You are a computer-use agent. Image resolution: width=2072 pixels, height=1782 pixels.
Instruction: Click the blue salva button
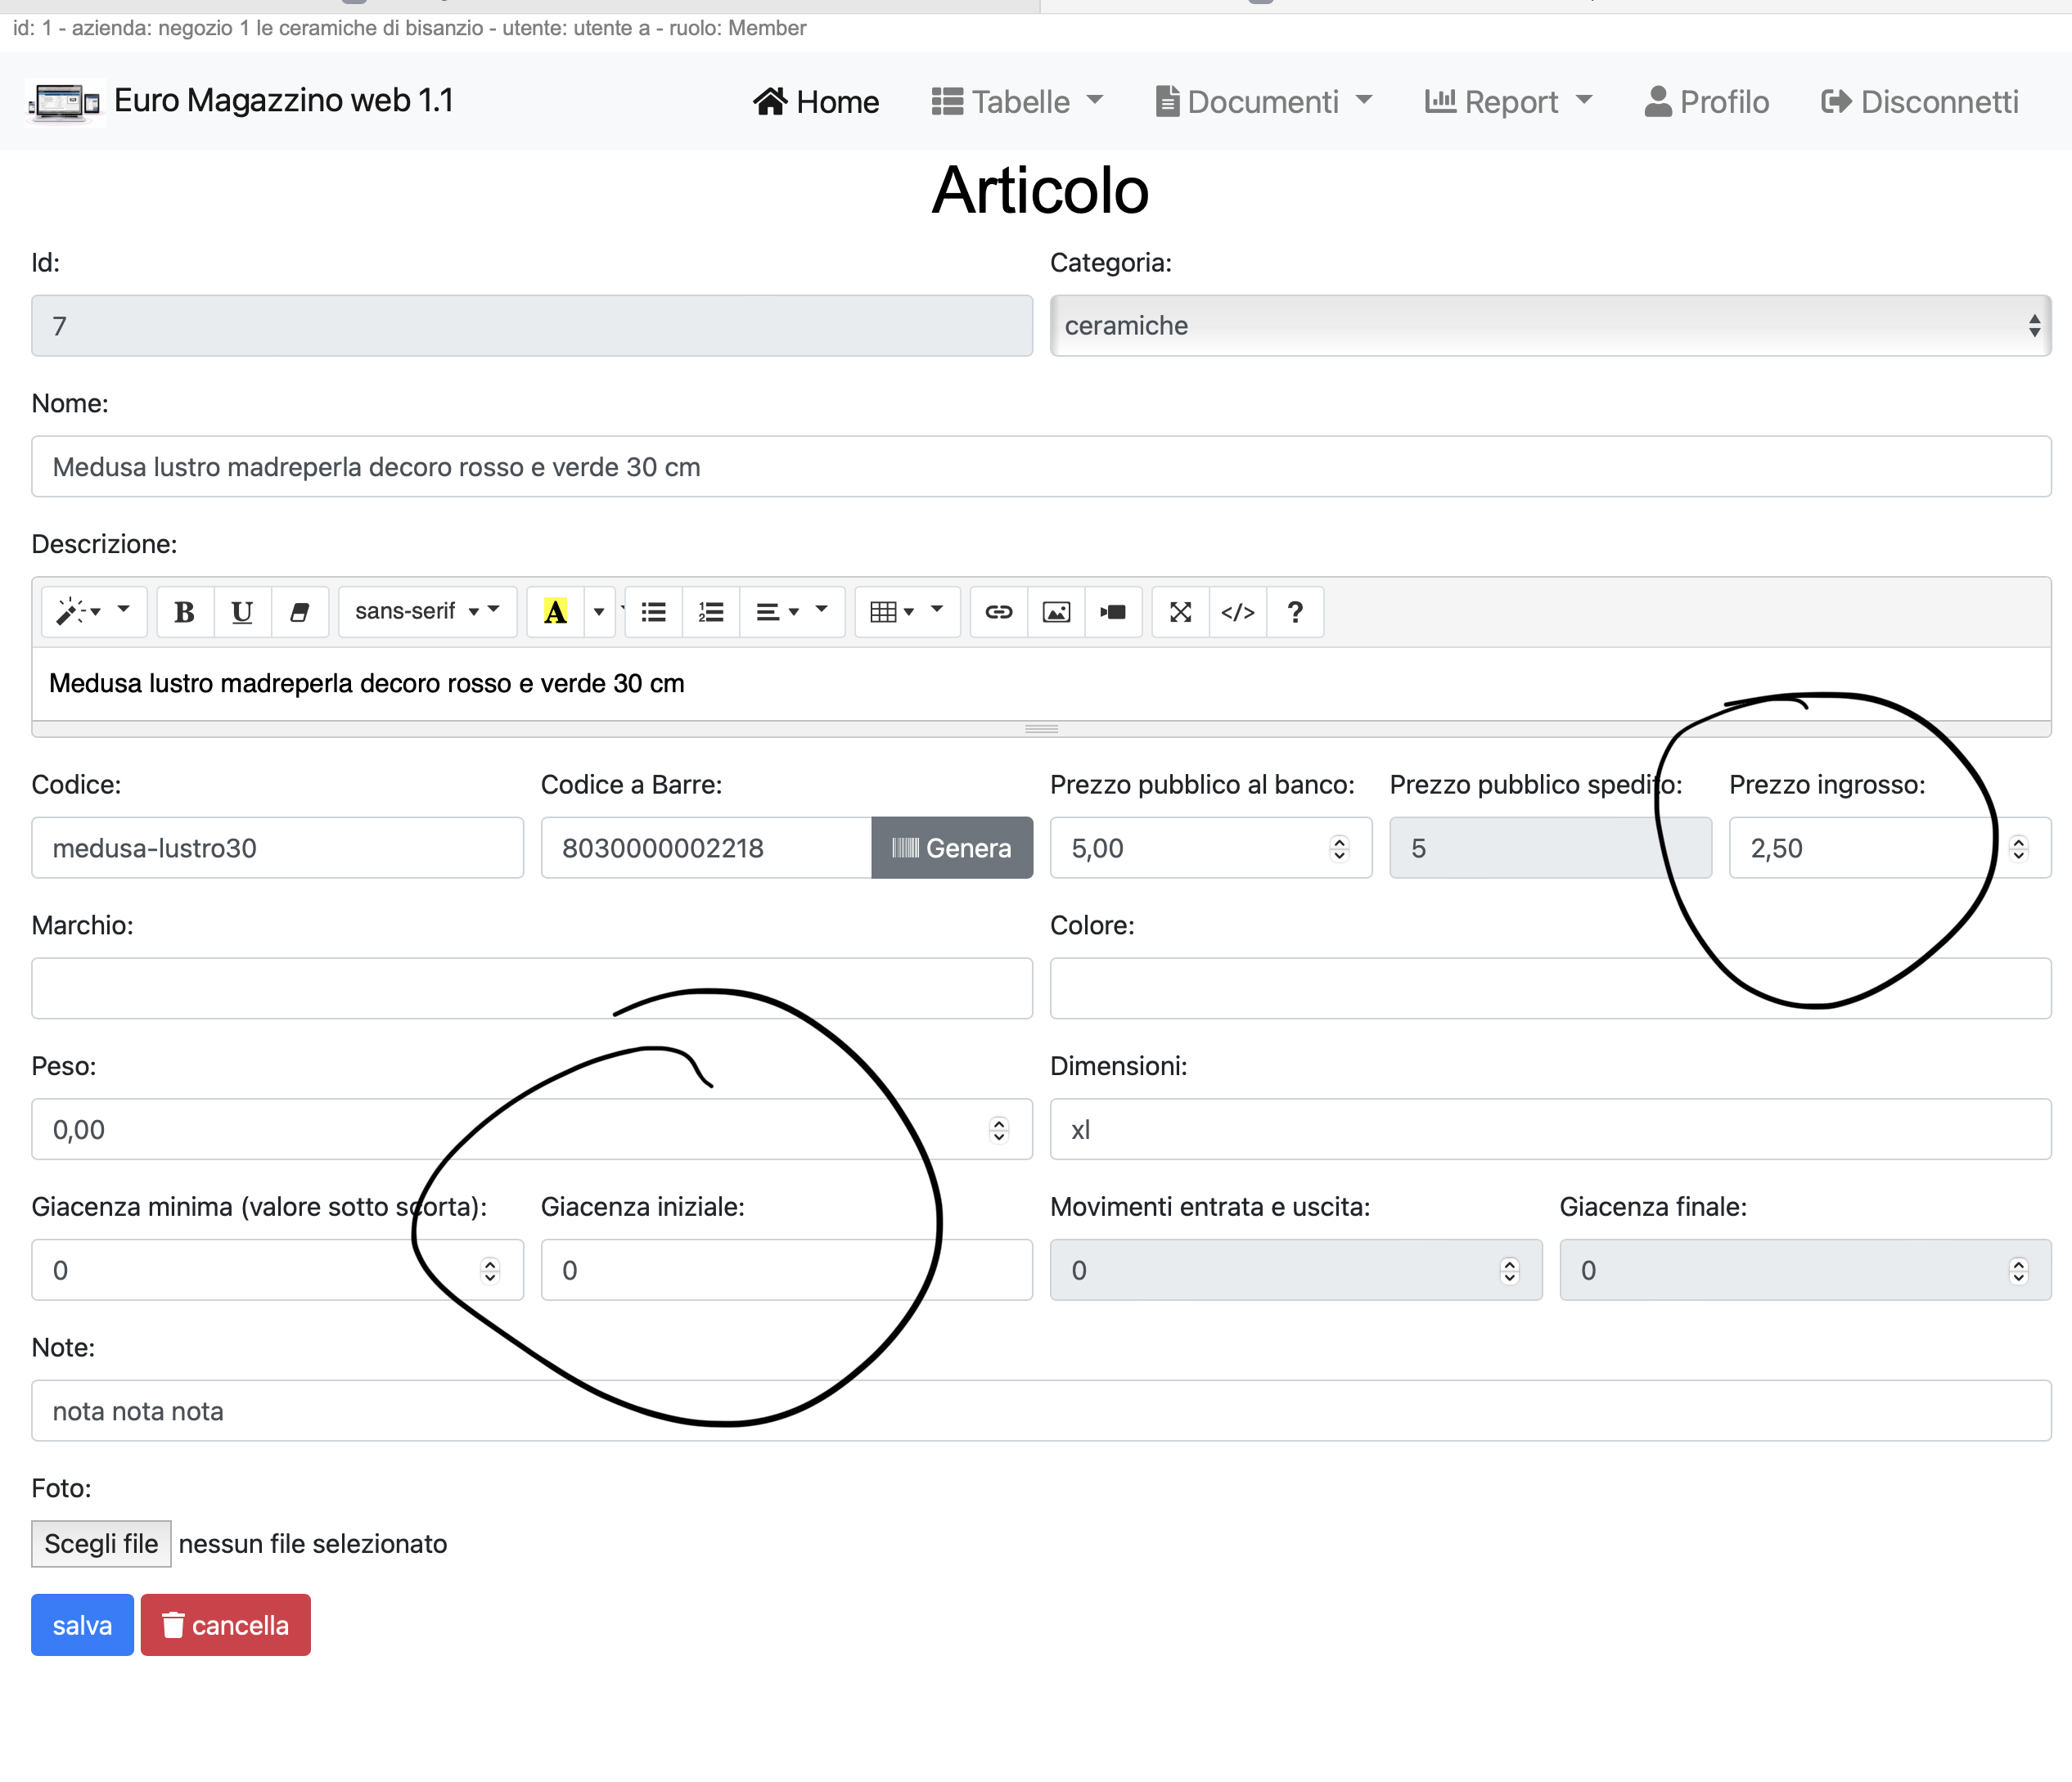point(82,1625)
